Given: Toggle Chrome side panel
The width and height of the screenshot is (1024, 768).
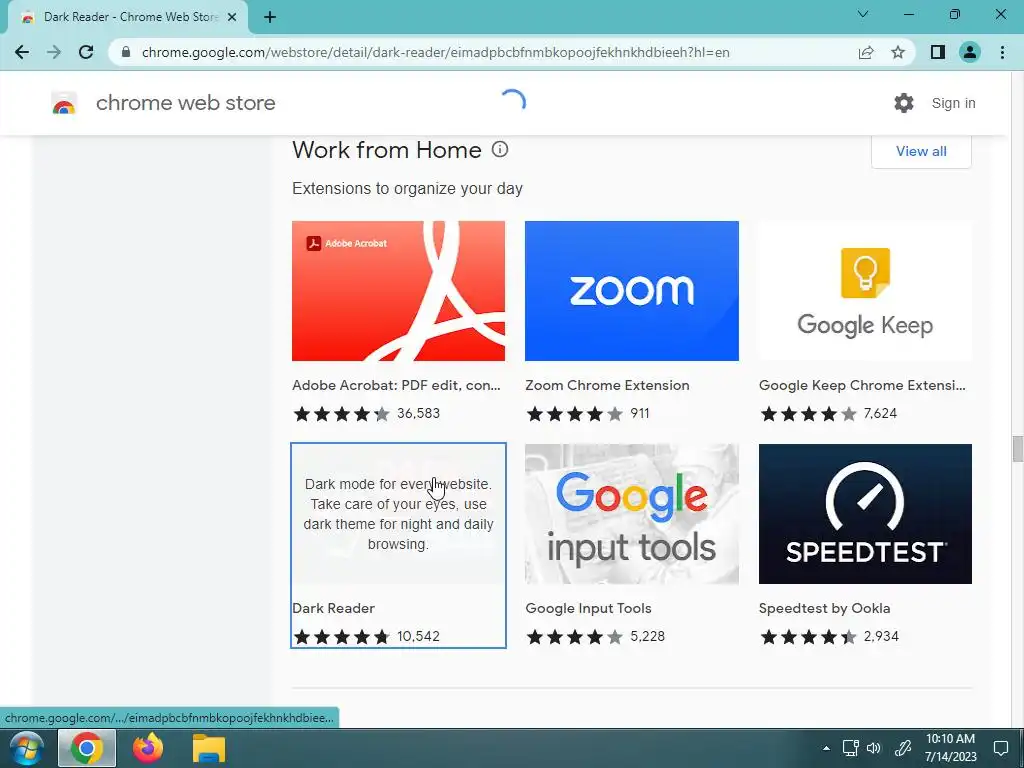Looking at the screenshot, I should [x=938, y=52].
